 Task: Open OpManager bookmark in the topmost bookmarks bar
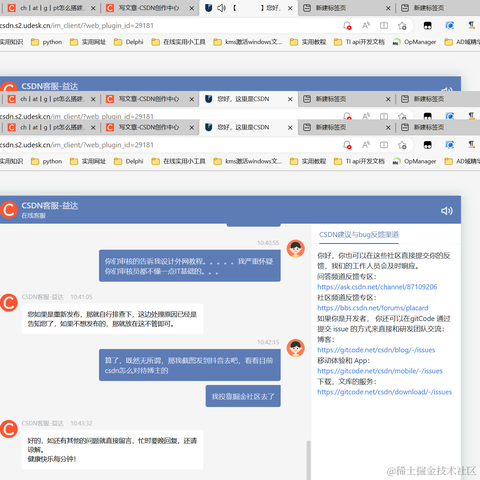tap(414, 42)
